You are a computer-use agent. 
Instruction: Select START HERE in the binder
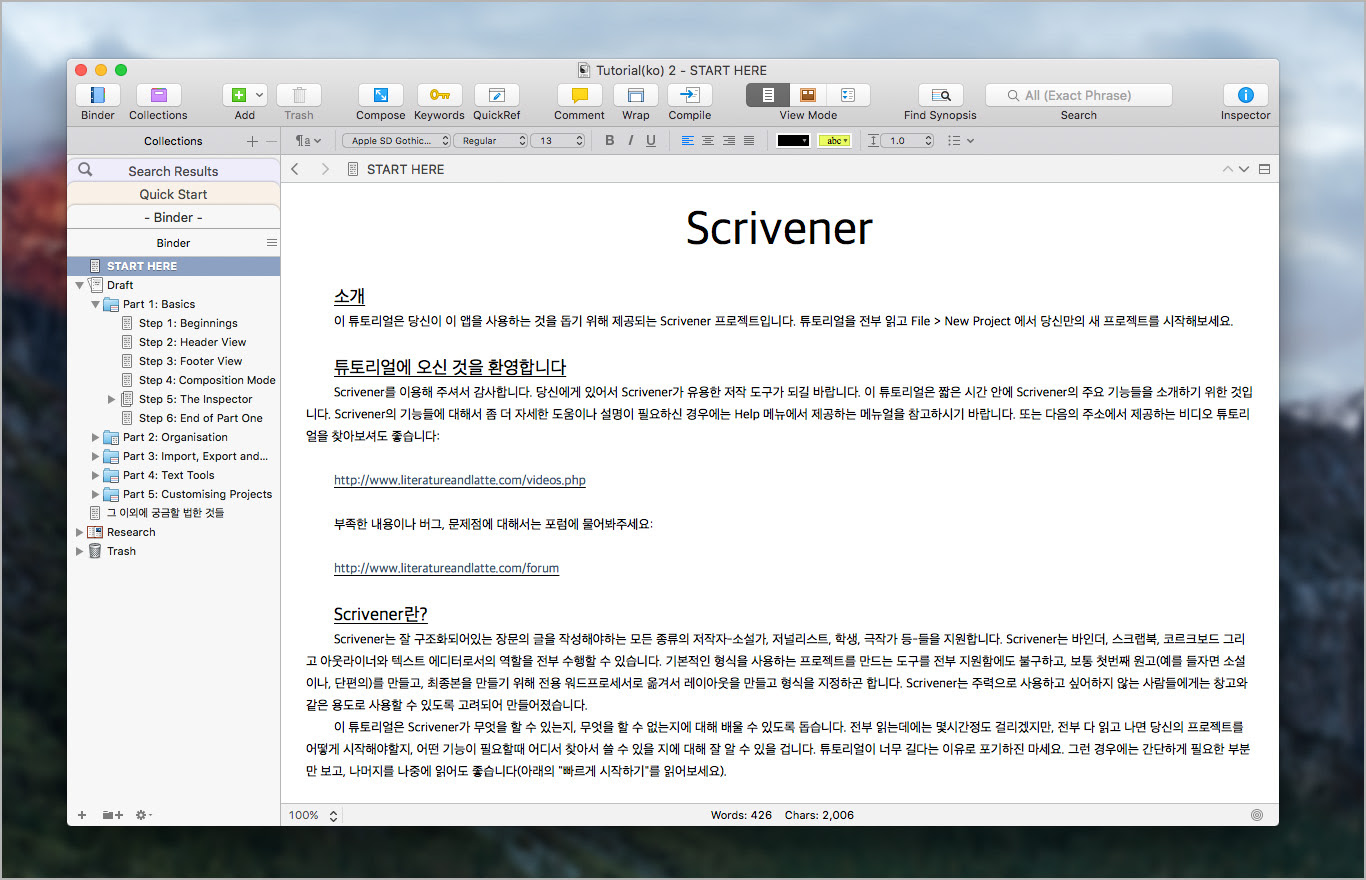[173, 266]
